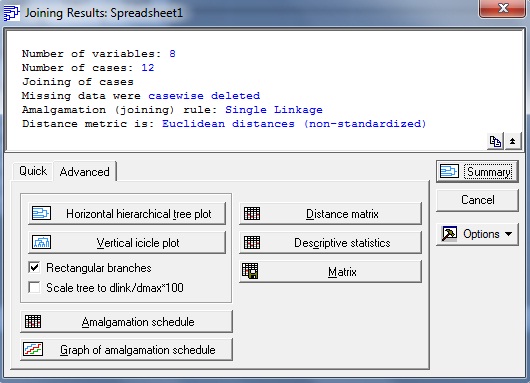Click the 'Number of variables: 8' line
Screen dimensions: 530x383
point(99,54)
